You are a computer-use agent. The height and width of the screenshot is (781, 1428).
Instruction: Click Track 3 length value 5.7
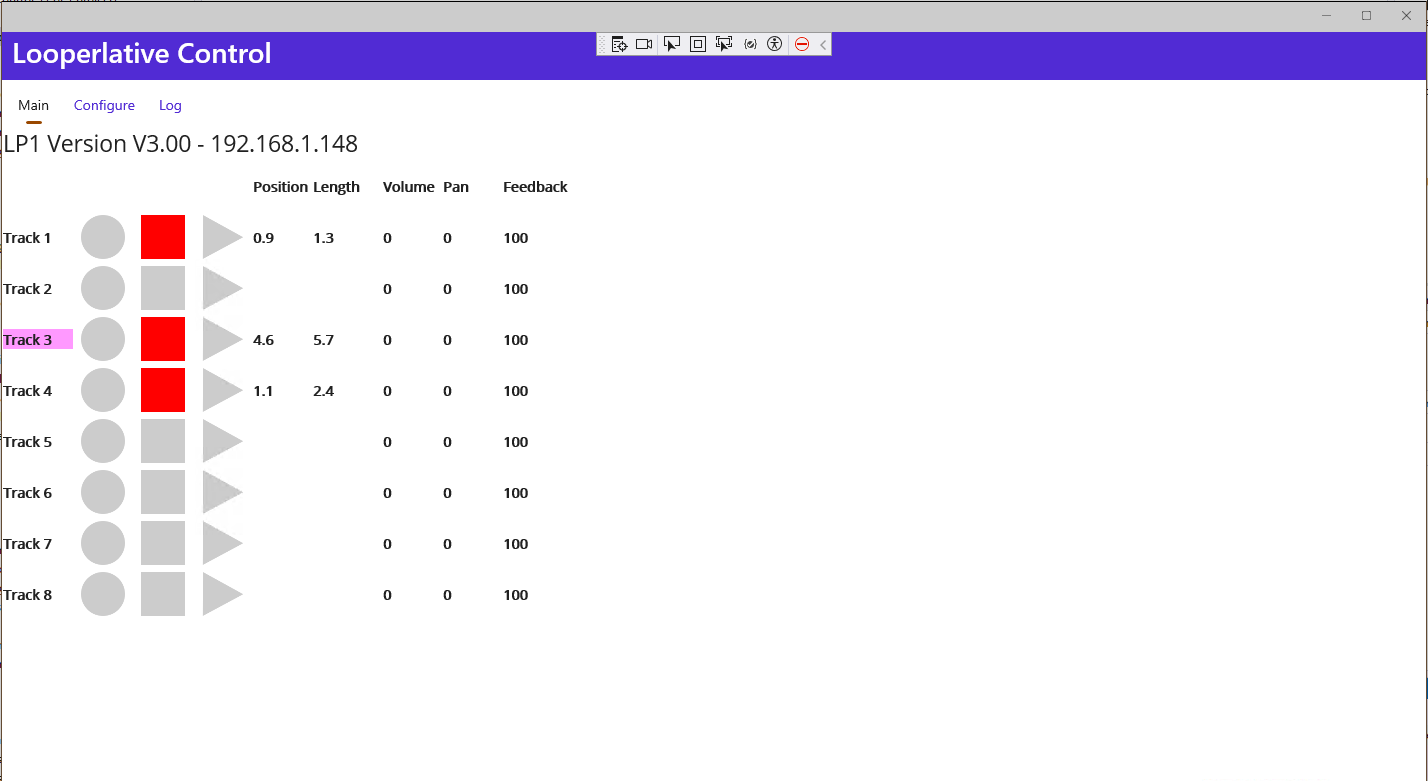pos(323,340)
